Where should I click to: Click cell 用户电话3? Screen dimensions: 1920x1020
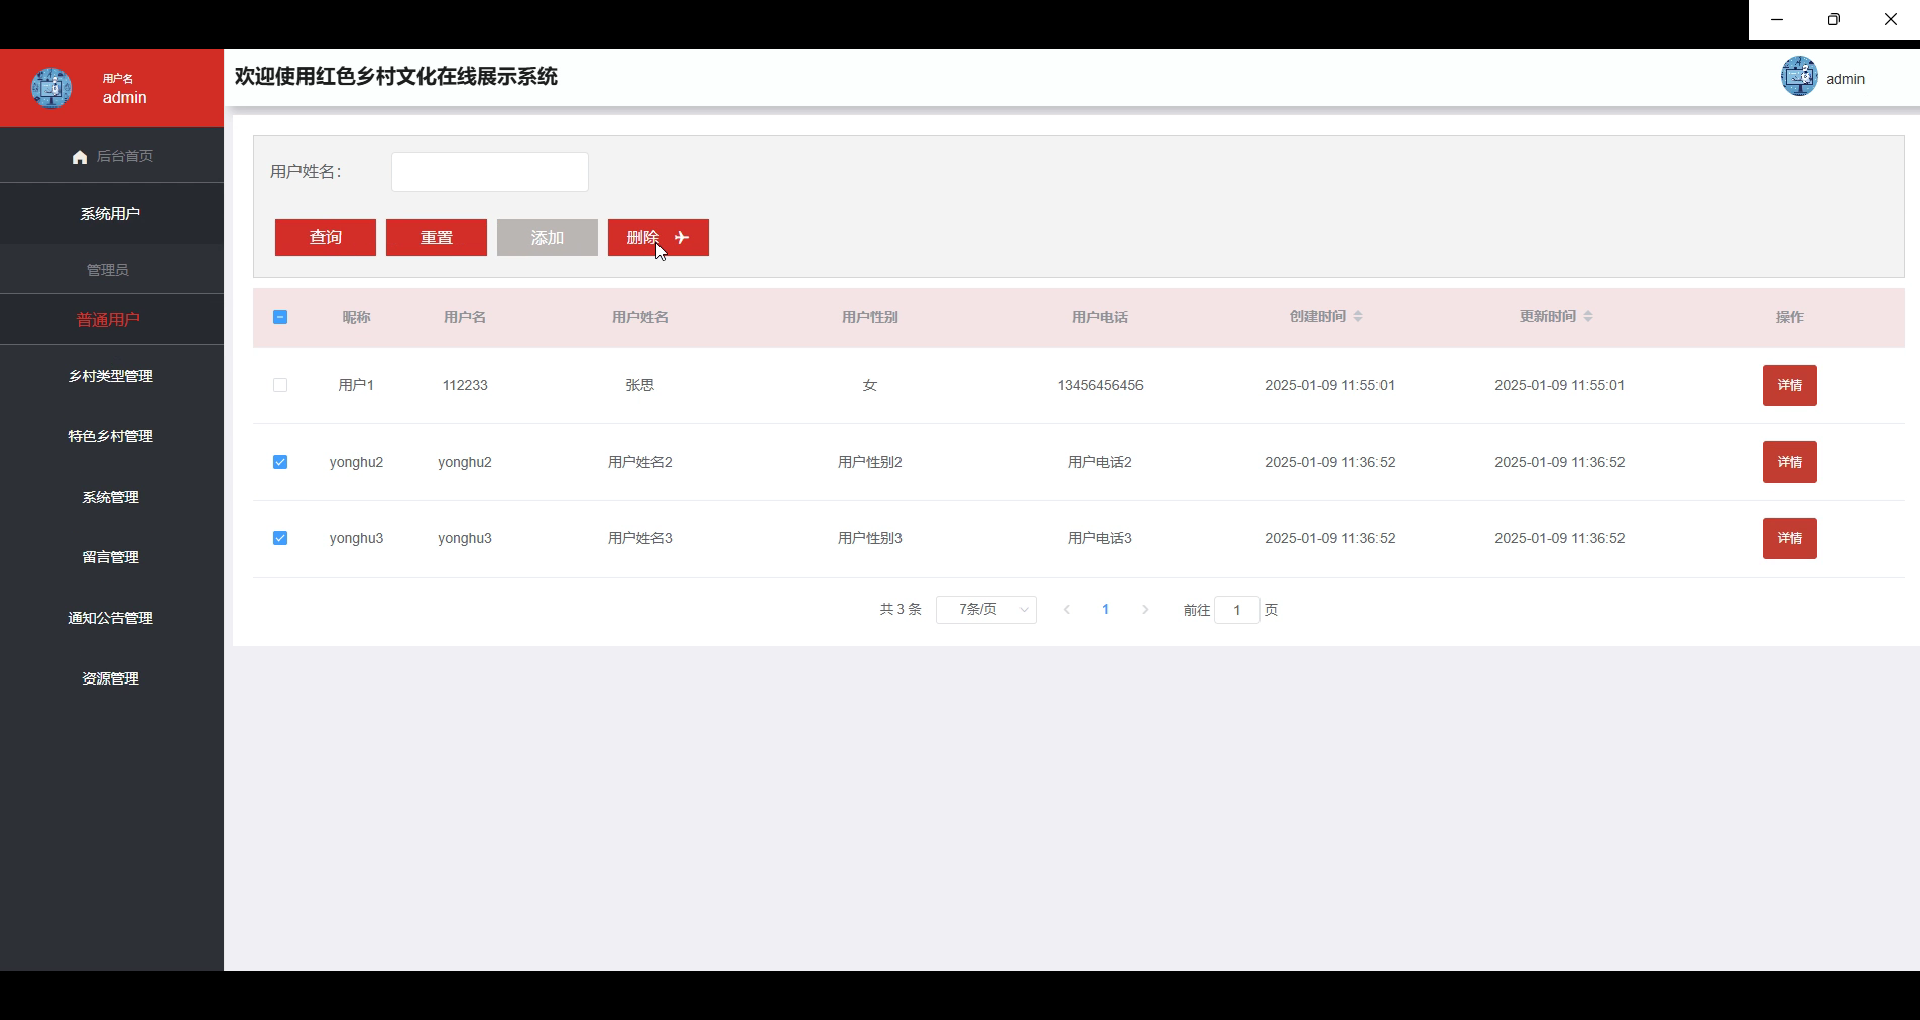tap(1100, 538)
